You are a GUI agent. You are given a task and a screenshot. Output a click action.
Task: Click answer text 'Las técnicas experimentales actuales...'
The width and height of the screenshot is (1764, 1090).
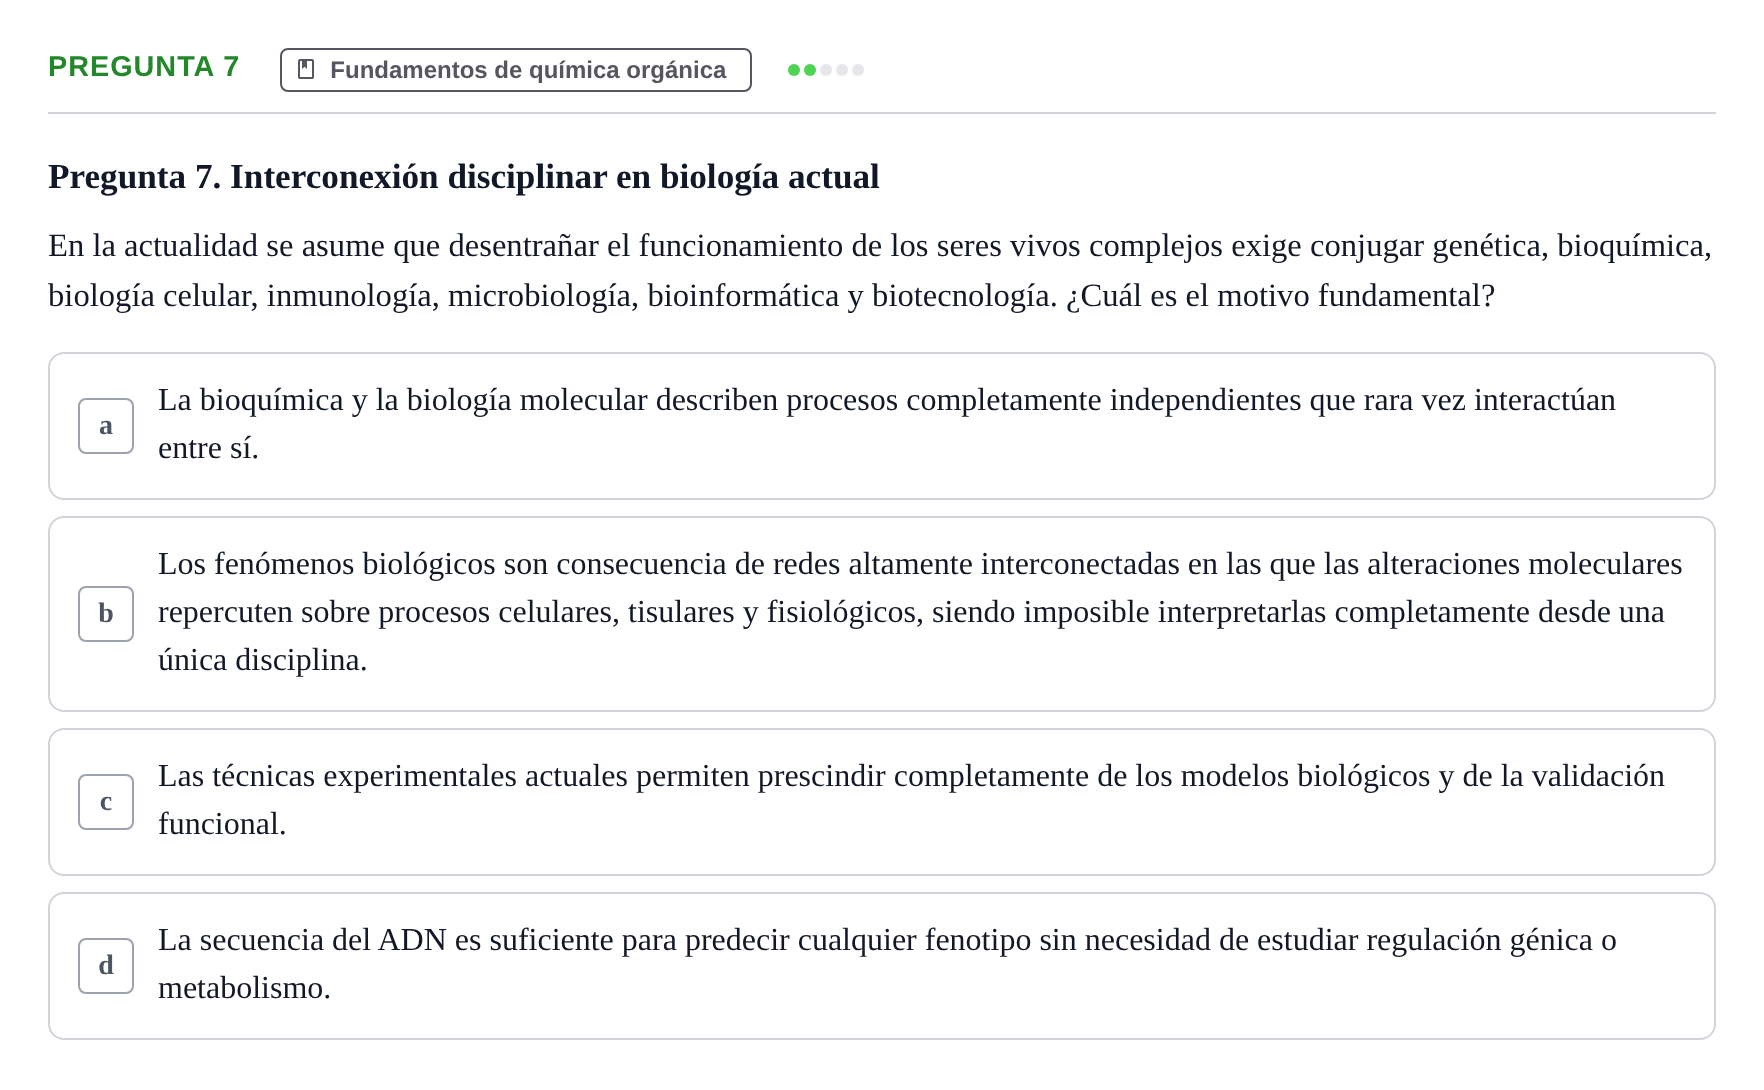(x=911, y=800)
